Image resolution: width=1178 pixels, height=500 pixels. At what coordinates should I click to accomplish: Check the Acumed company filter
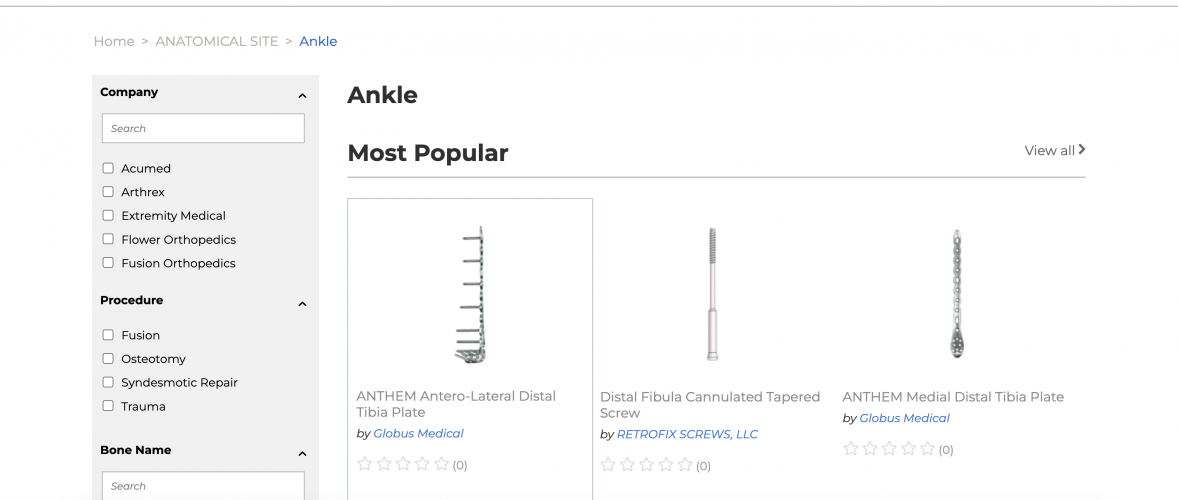point(108,168)
